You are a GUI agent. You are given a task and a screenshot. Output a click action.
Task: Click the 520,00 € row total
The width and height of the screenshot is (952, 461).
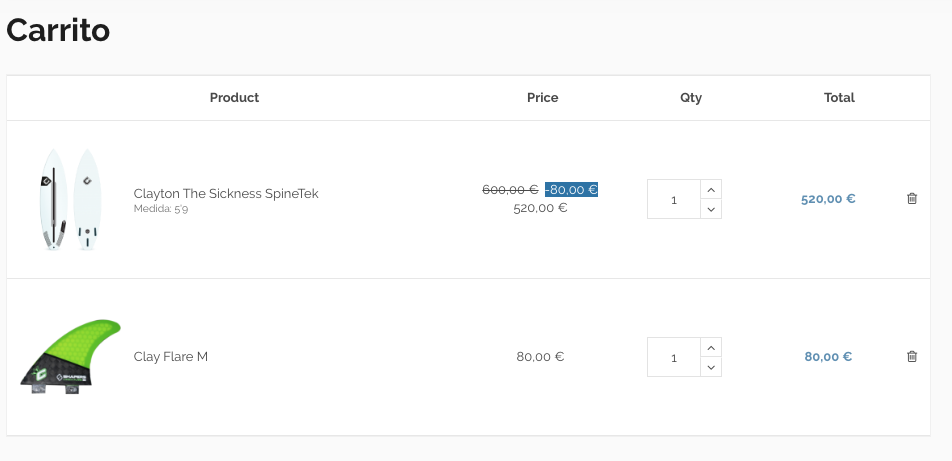pyautogui.click(x=827, y=199)
